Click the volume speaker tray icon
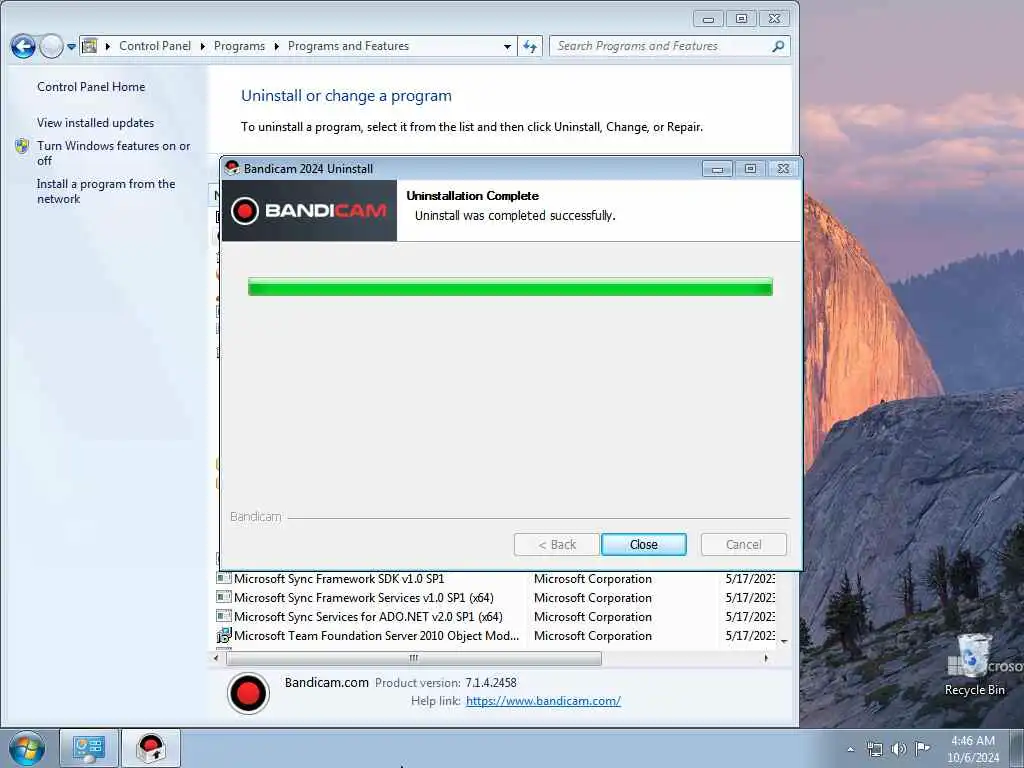Image resolution: width=1024 pixels, height=768 pixels. pyautogui.click(x=899, y=749)
